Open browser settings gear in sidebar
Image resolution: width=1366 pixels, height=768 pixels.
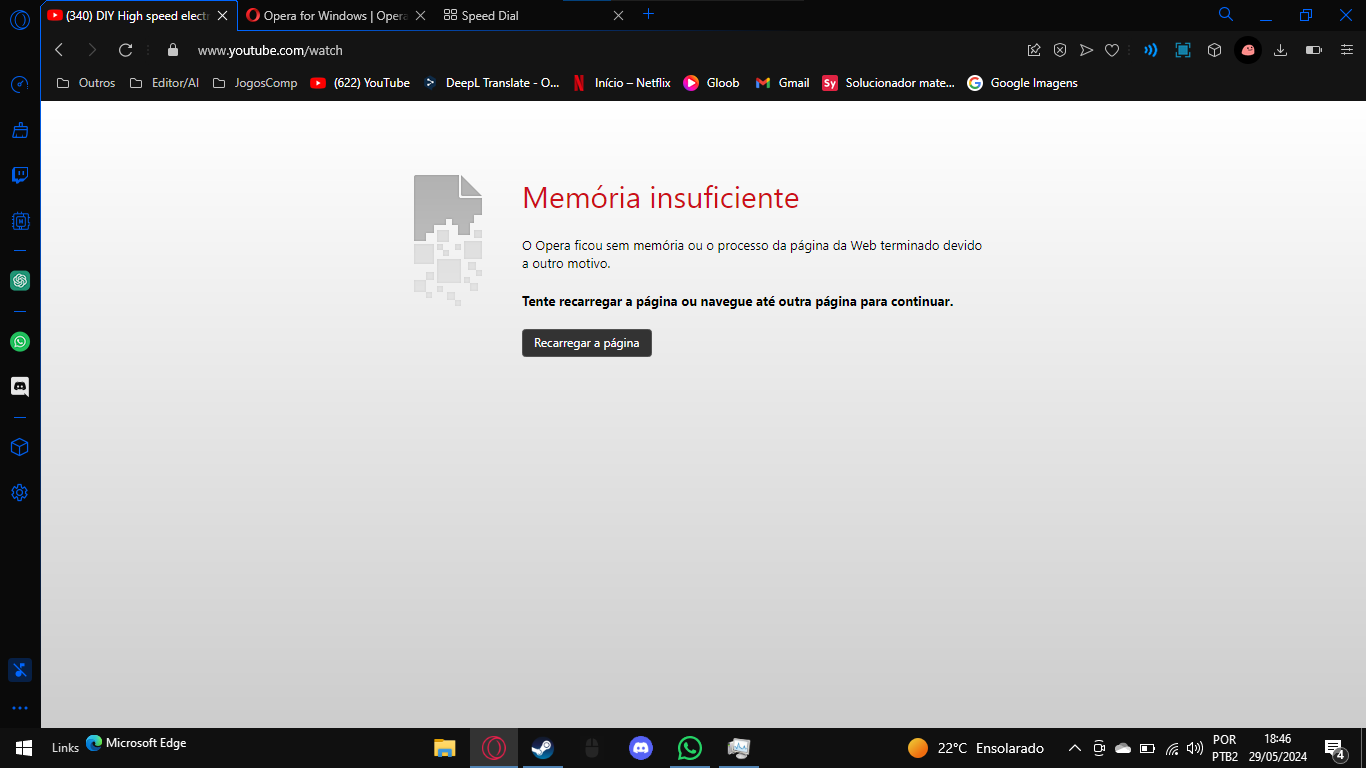click(x=19, y=493)
